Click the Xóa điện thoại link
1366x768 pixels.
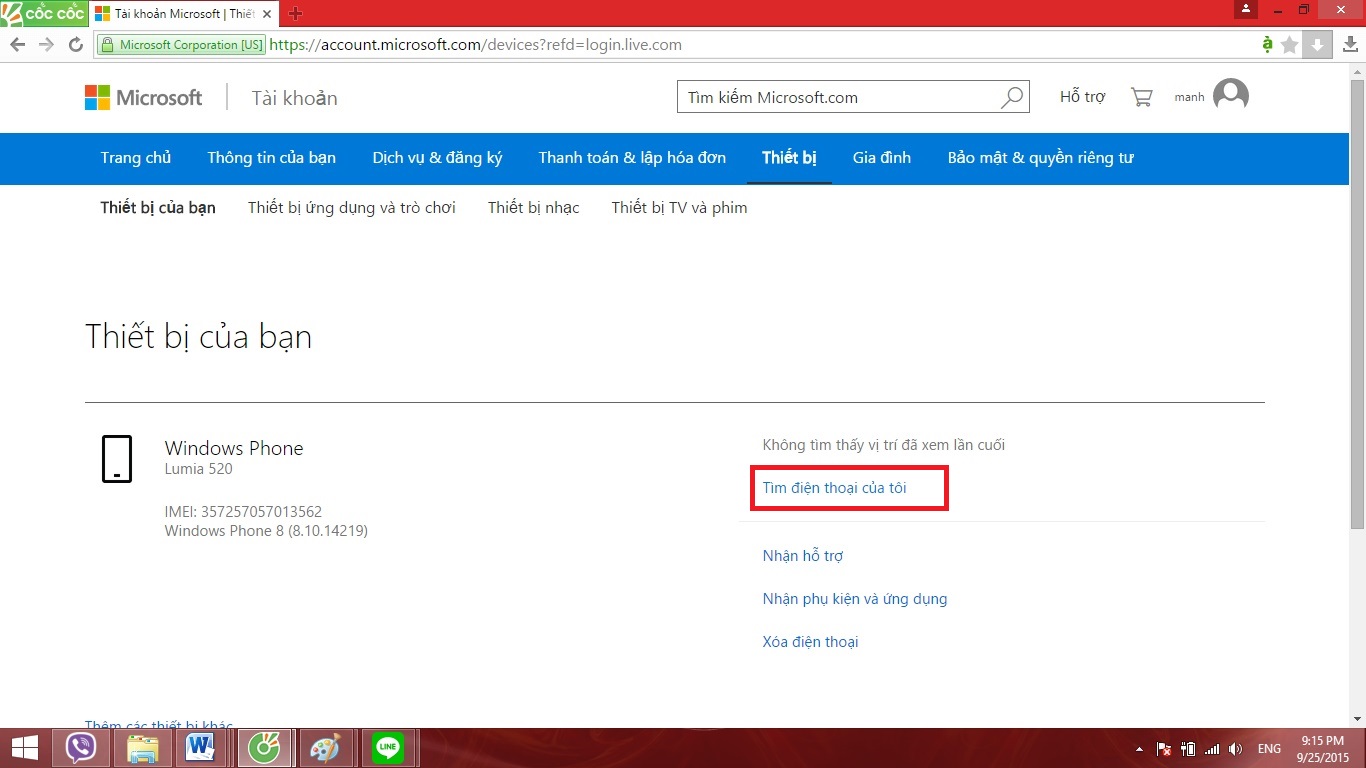coord(811,642)
